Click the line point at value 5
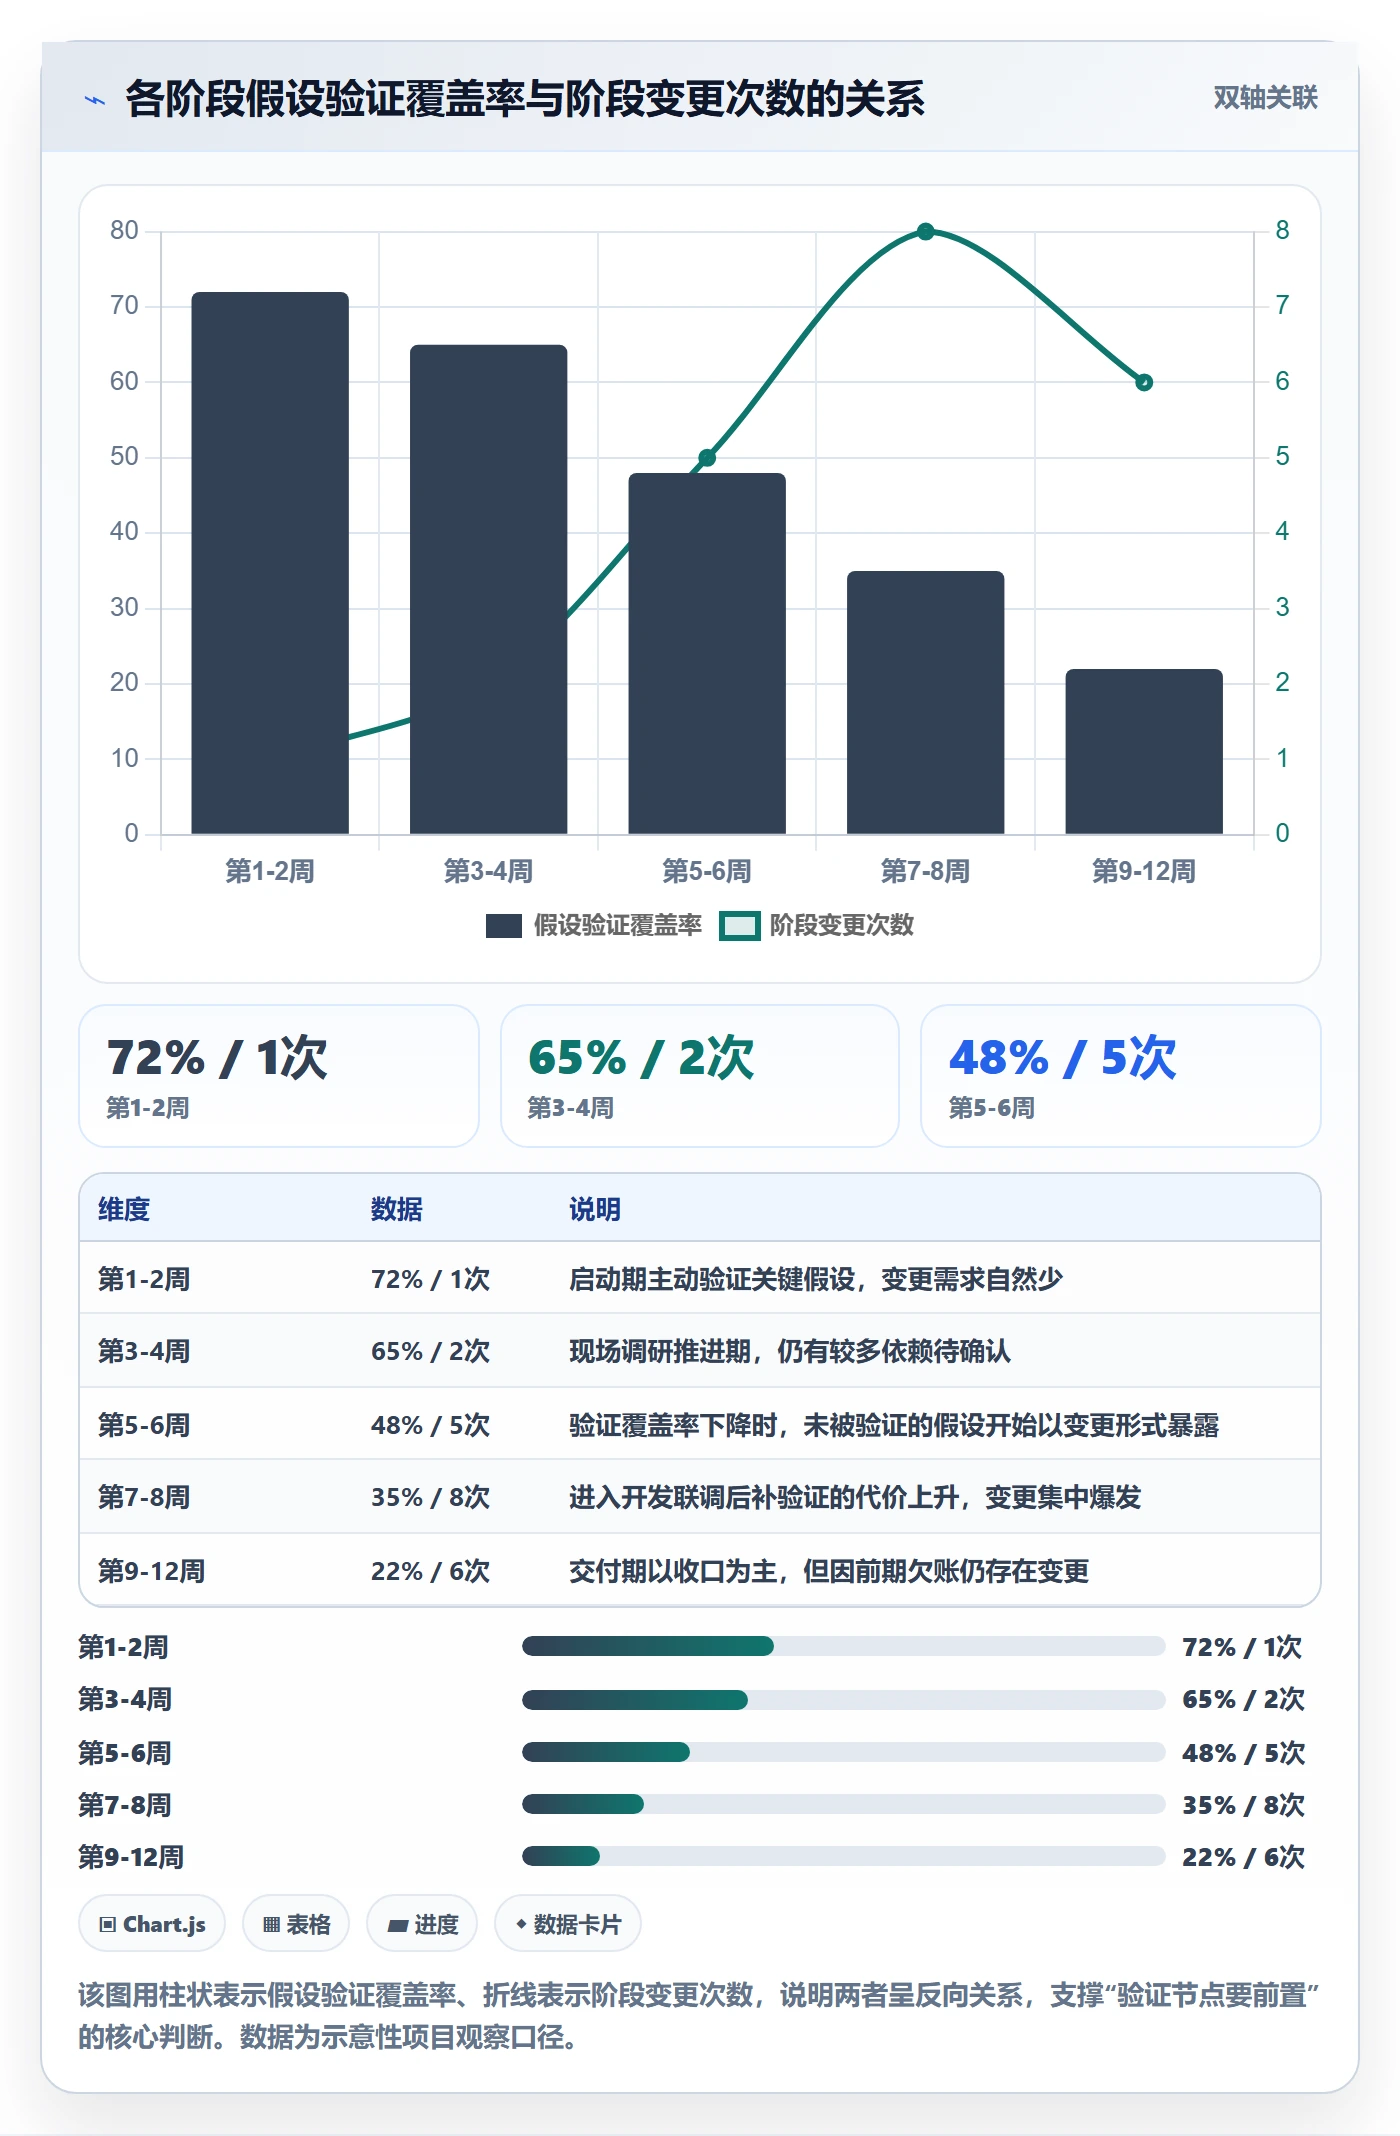 pos(707,458)
